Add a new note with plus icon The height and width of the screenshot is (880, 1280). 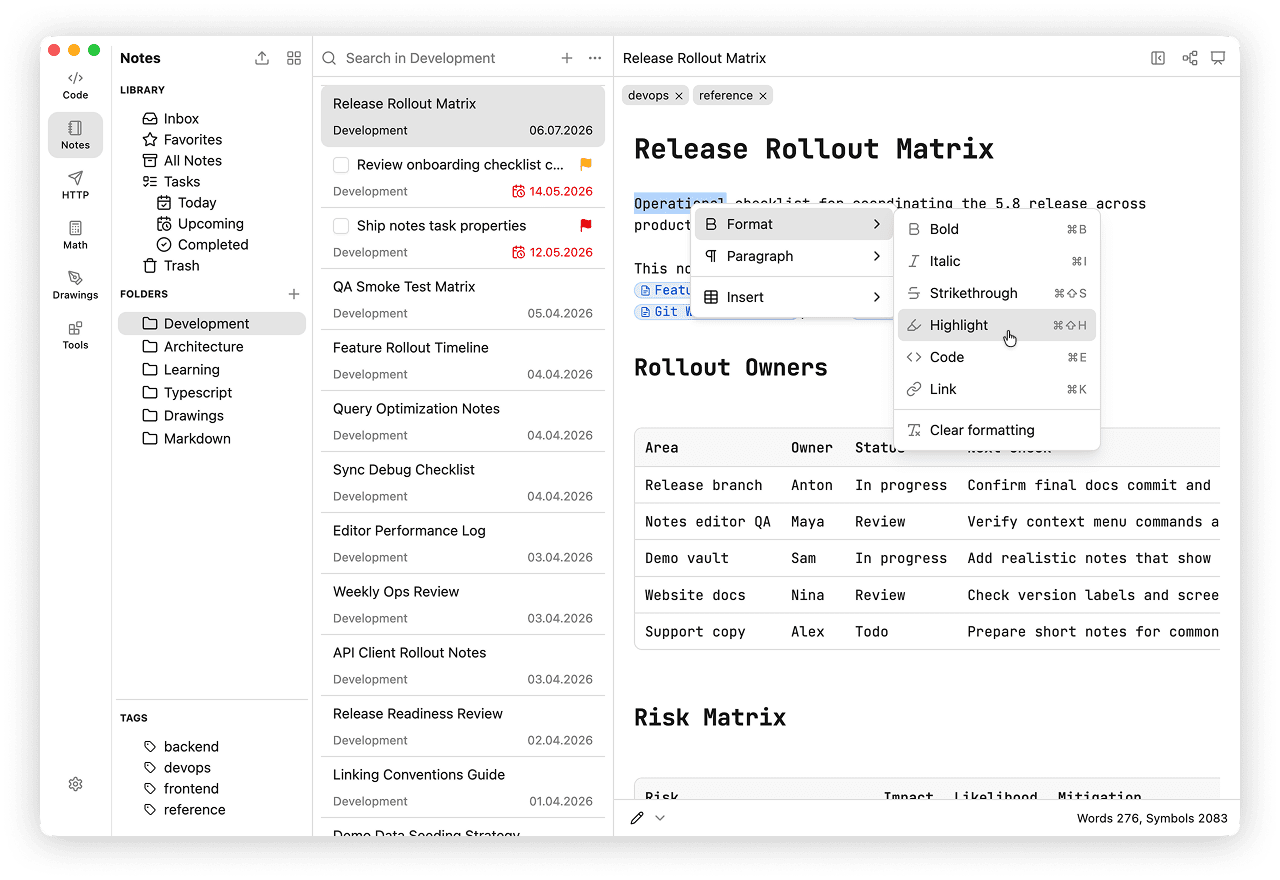click(567, 58)
